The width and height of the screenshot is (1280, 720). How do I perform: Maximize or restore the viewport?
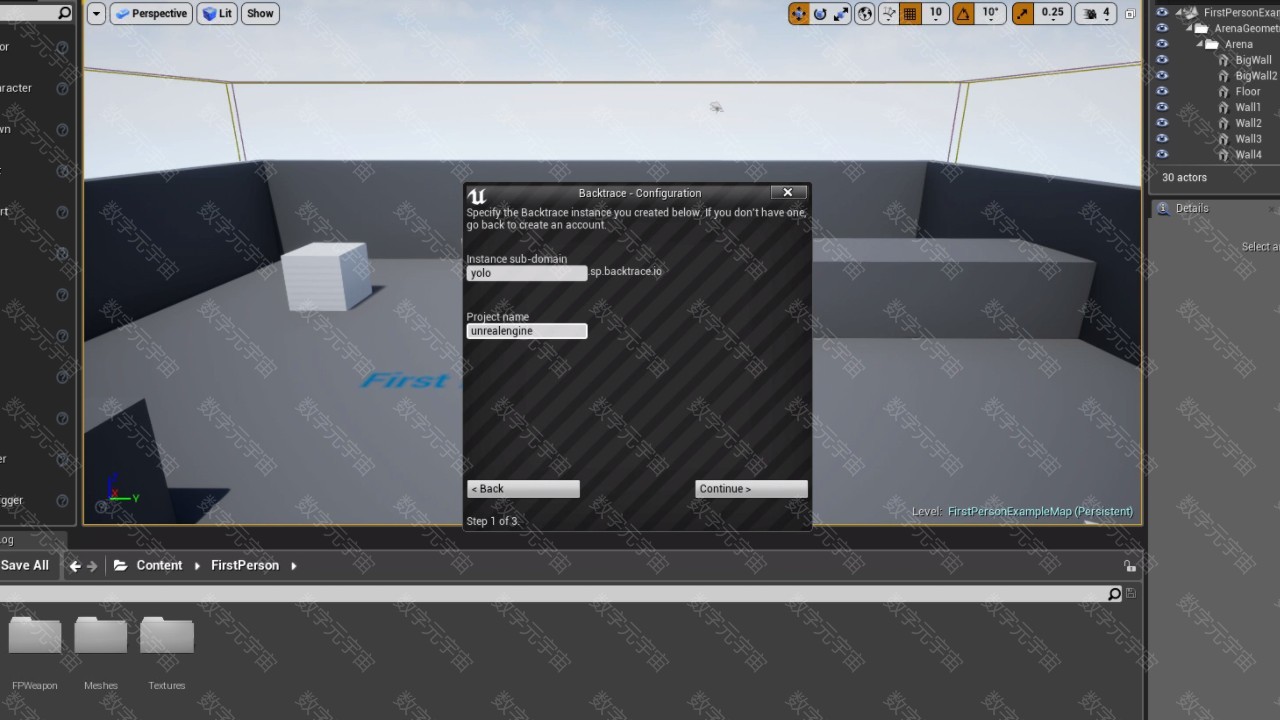coord(1130,14)
